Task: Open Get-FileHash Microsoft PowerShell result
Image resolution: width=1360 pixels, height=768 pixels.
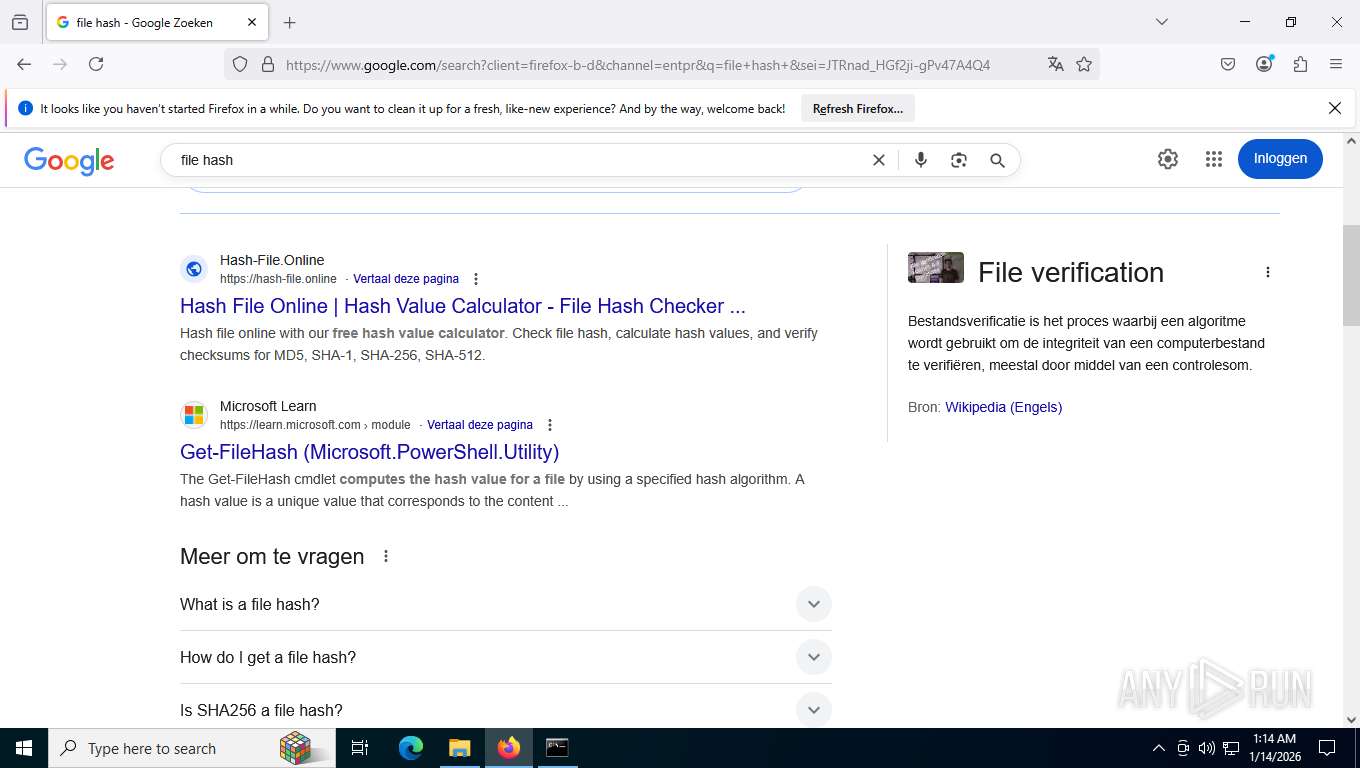Action: pos(369,452)
